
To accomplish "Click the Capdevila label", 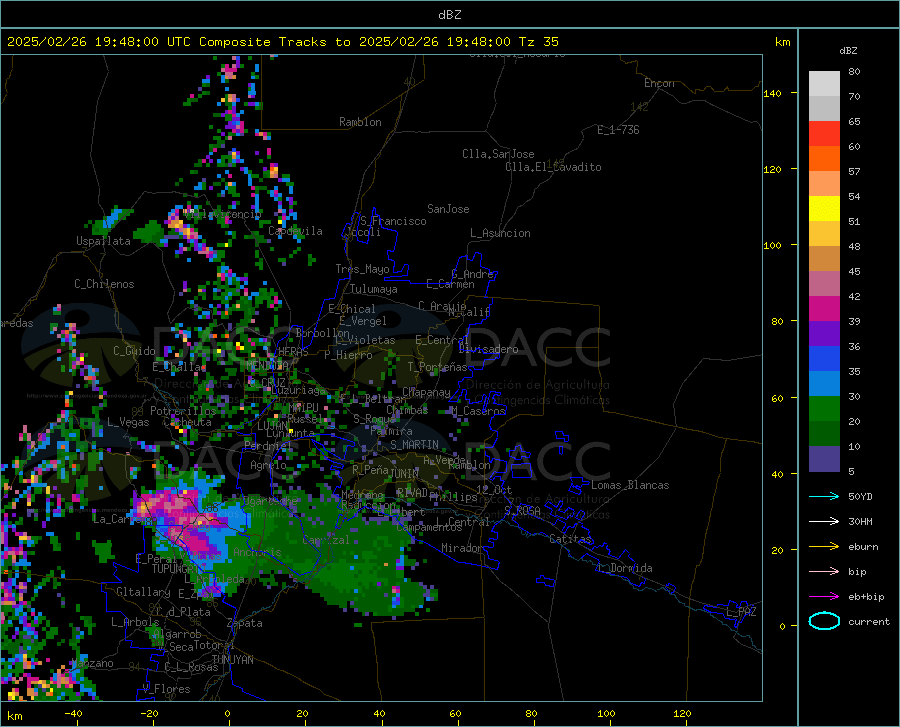I will tap(295, 231).
